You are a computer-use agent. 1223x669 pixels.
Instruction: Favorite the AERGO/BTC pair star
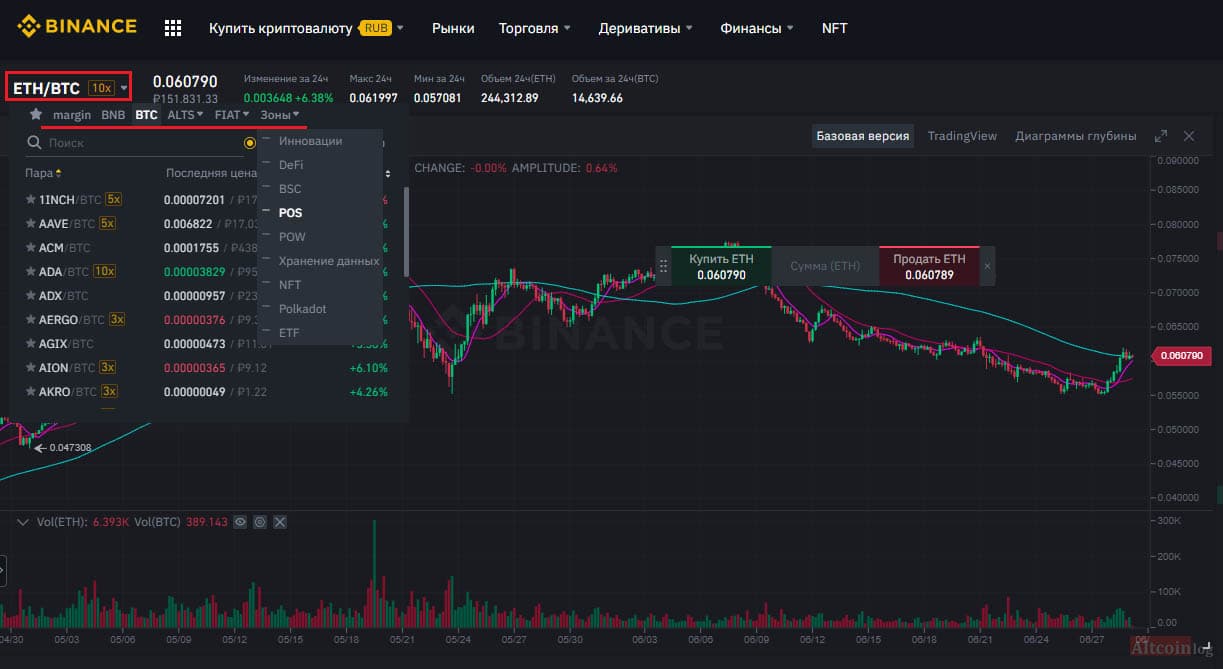[30, 319]
